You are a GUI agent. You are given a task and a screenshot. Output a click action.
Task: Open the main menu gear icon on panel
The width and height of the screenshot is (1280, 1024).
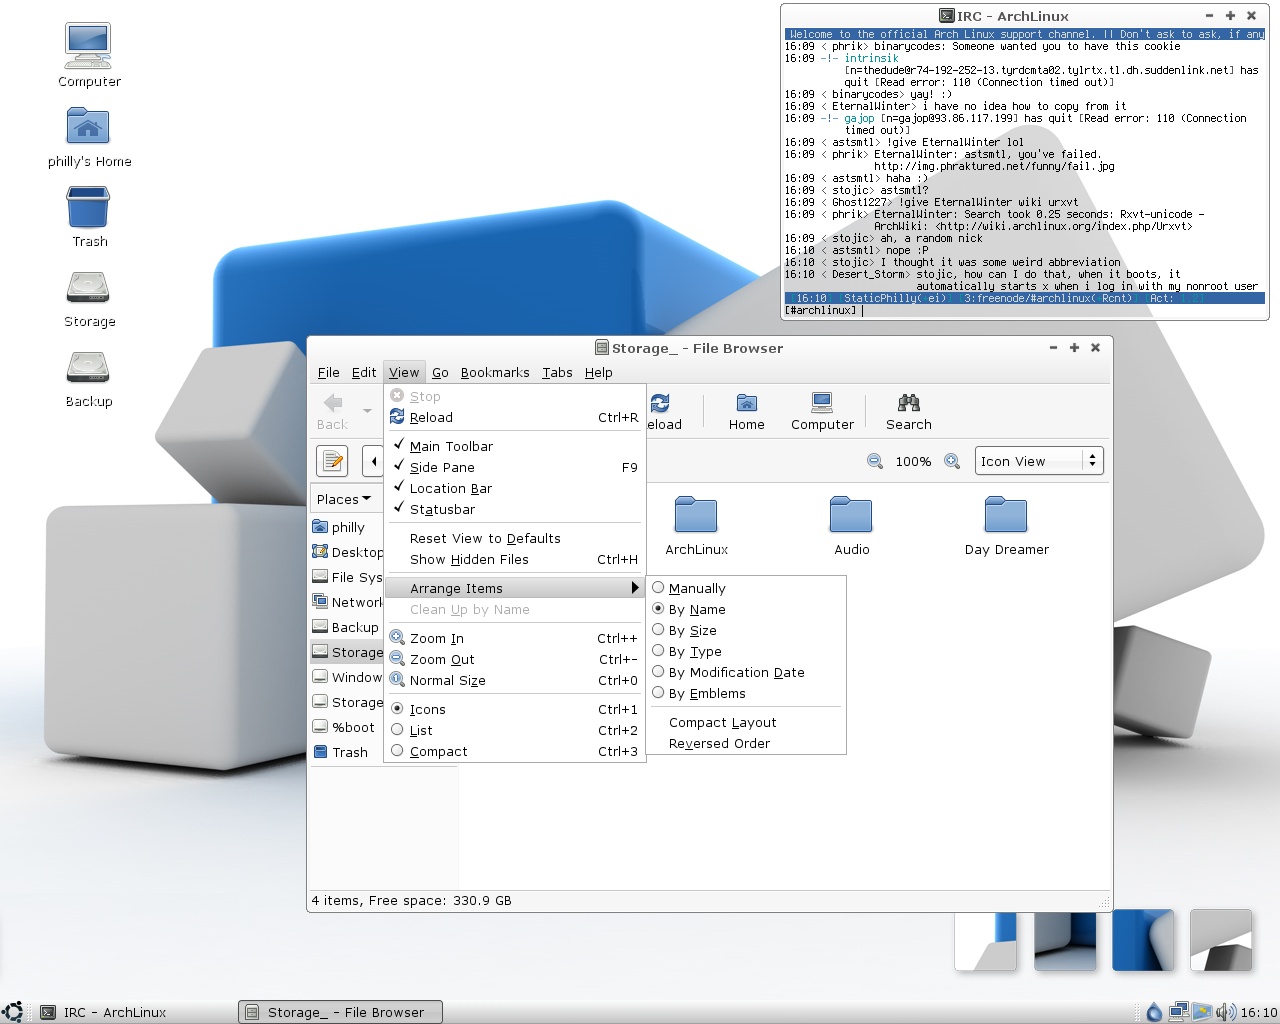(x=13, y=1012)
